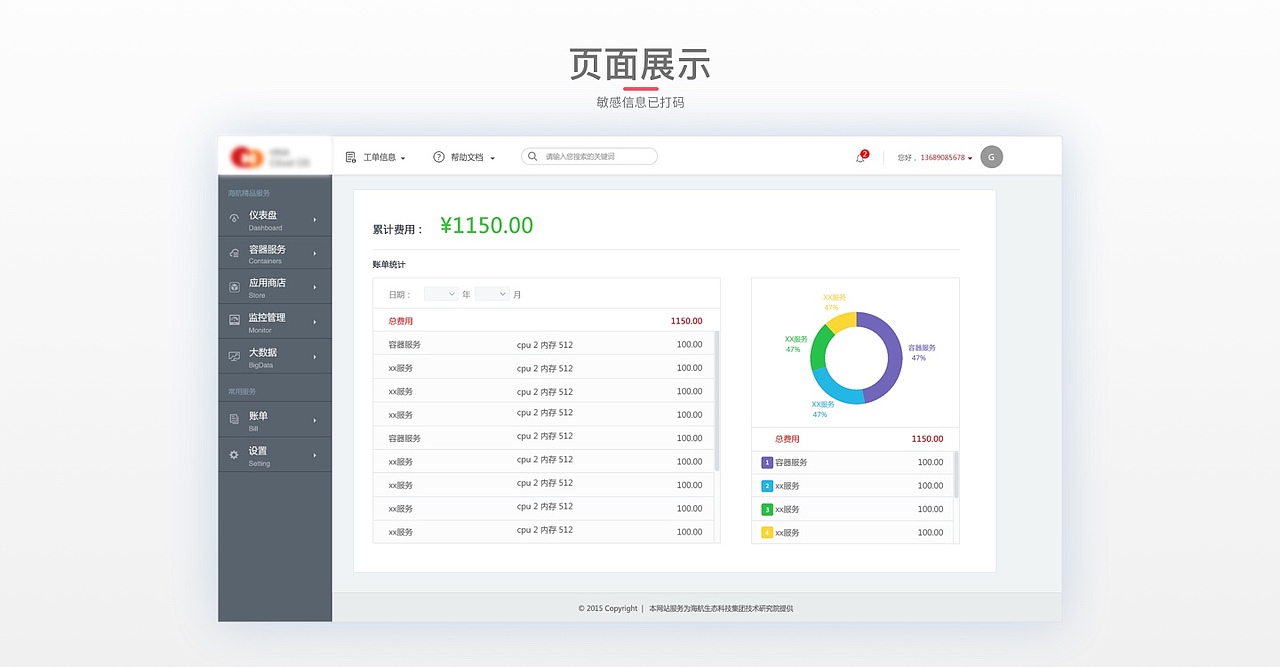Click legend badge 1 for 容器服务

767,462
